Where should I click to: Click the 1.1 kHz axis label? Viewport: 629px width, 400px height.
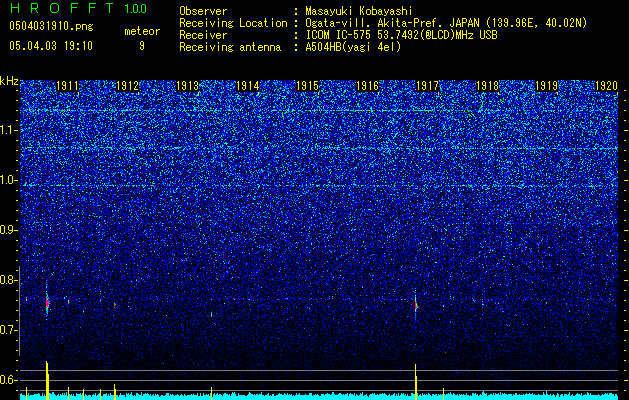(9, 130)
